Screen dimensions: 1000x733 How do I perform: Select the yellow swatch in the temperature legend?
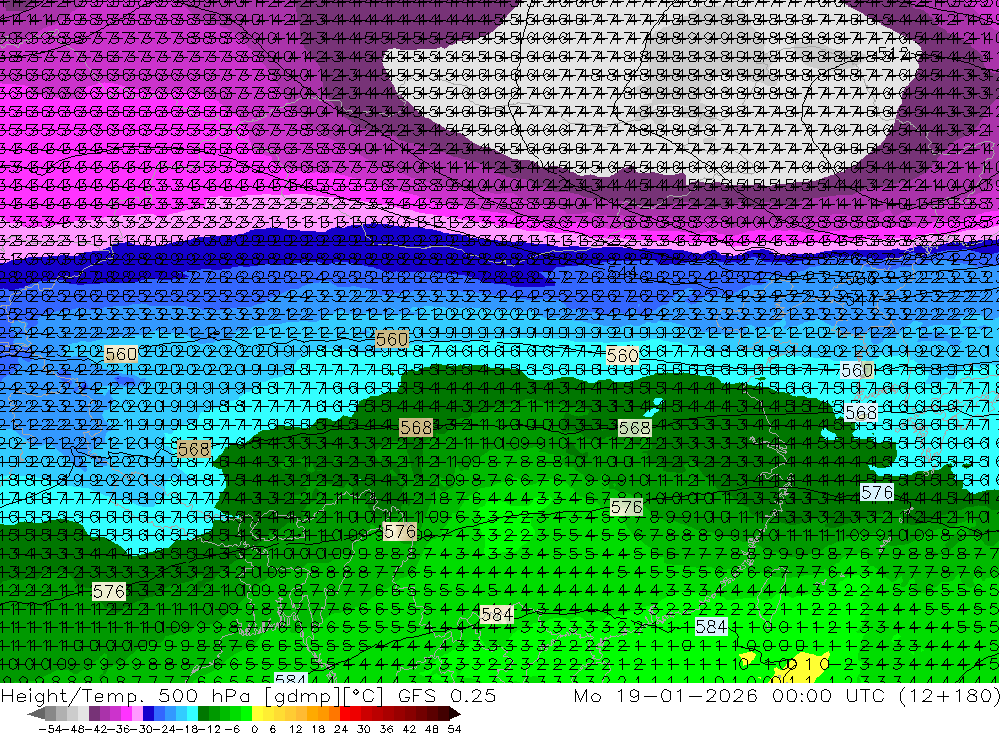258,714
